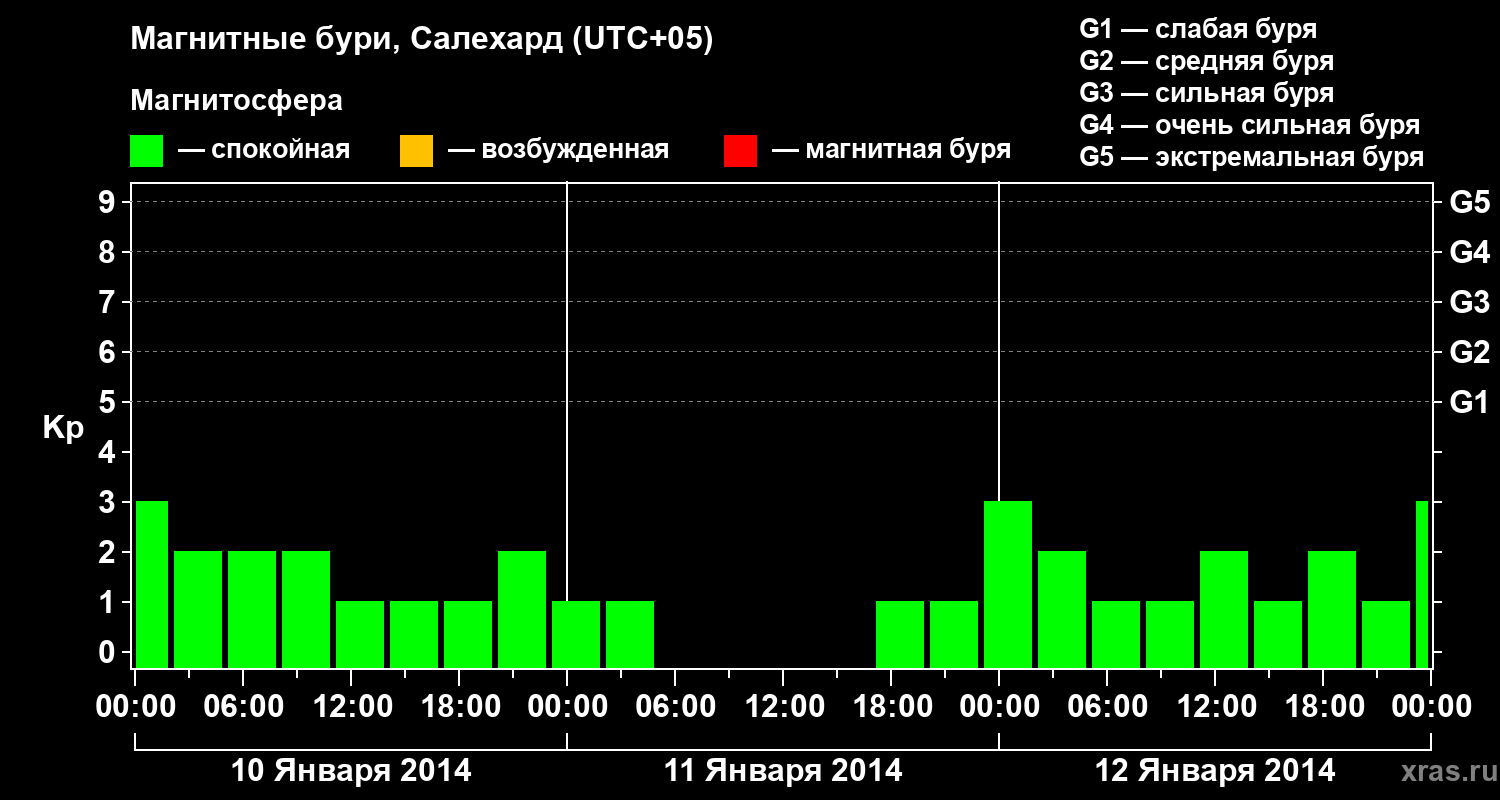1500x800 pixels.
Task: Click the '7' value on Kp axis
Action: (x=109, y=302)
